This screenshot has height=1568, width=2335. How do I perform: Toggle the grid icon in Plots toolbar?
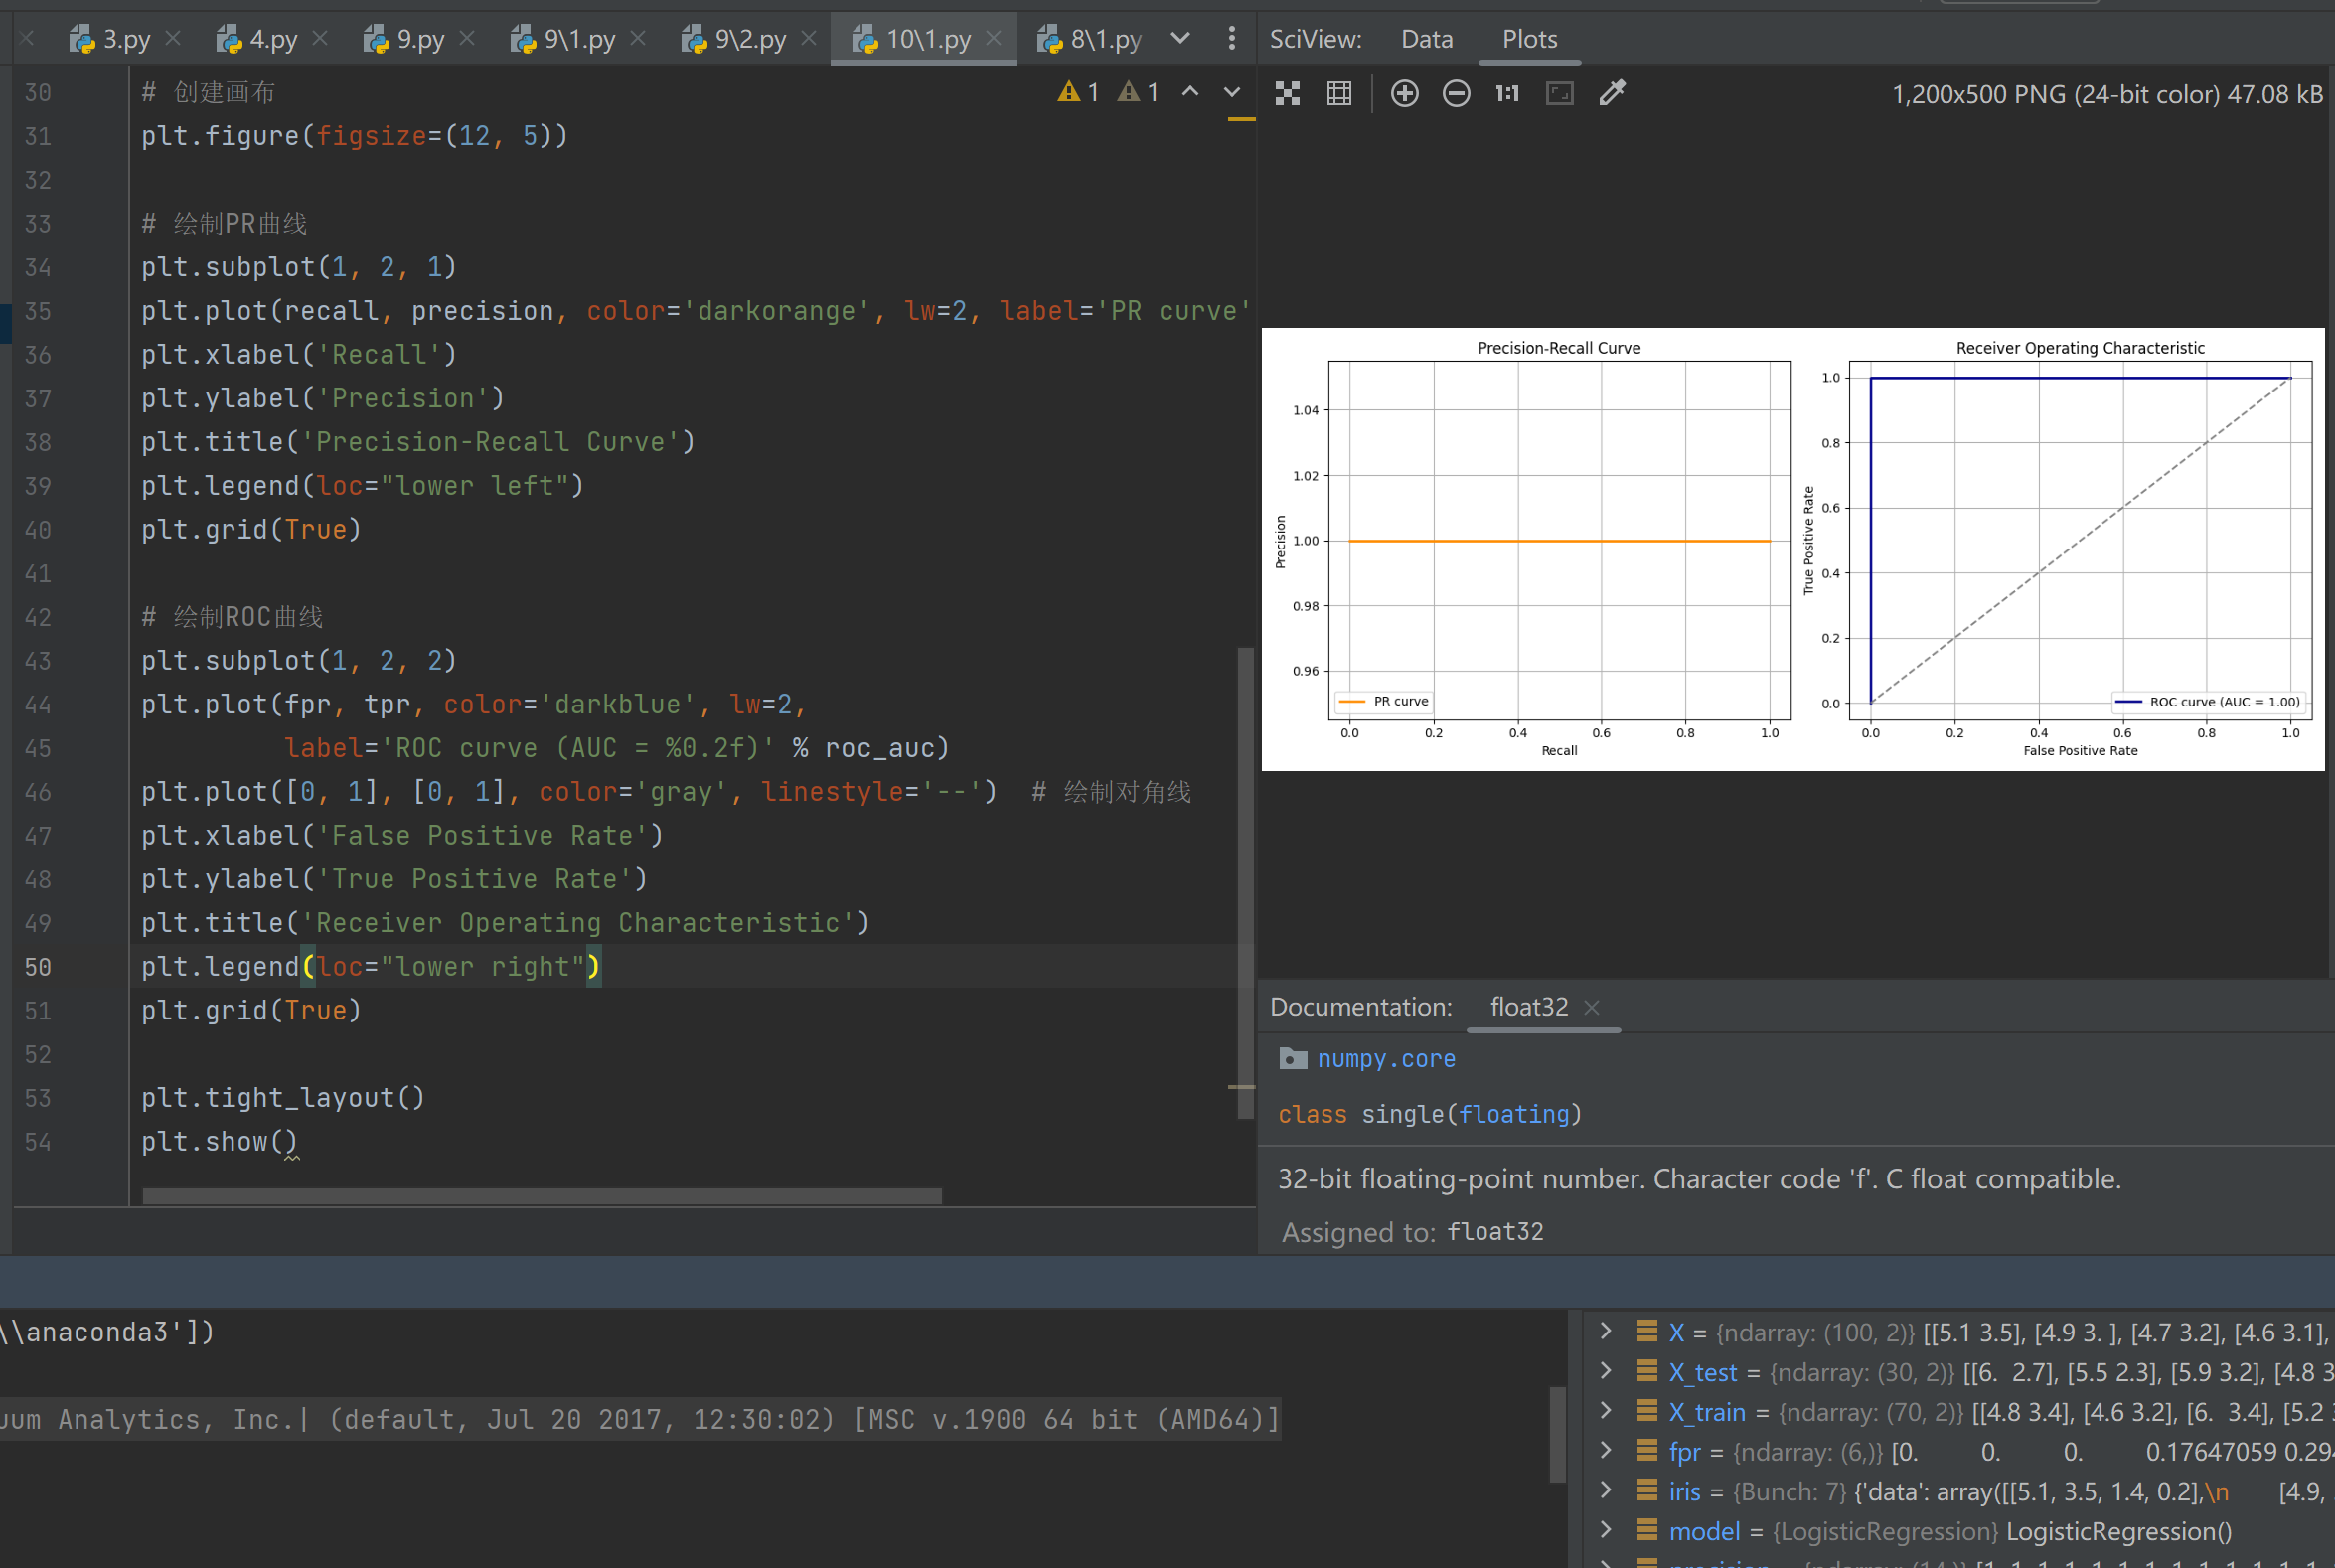[1339, 94]
